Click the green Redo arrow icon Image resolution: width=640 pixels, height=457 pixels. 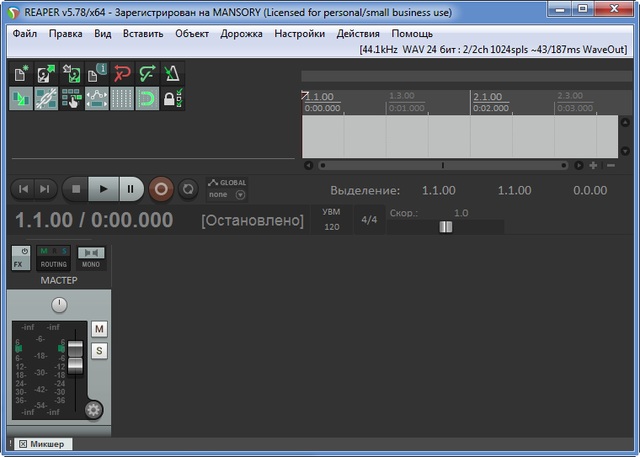[x=147, y=74]
